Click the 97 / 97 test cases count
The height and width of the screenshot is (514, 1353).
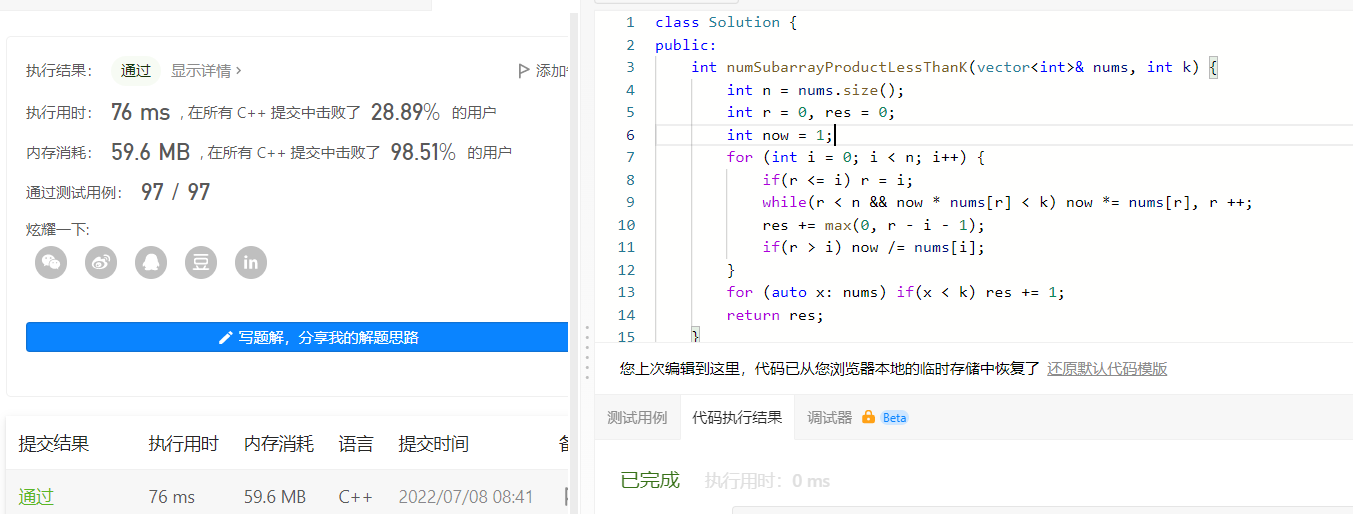click(x=176, y=192)
